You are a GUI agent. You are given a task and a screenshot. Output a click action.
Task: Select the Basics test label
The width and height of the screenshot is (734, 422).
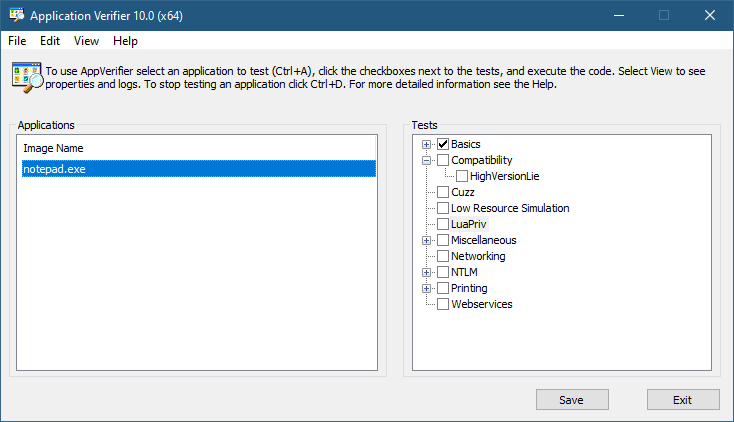(x=466, y=144)
